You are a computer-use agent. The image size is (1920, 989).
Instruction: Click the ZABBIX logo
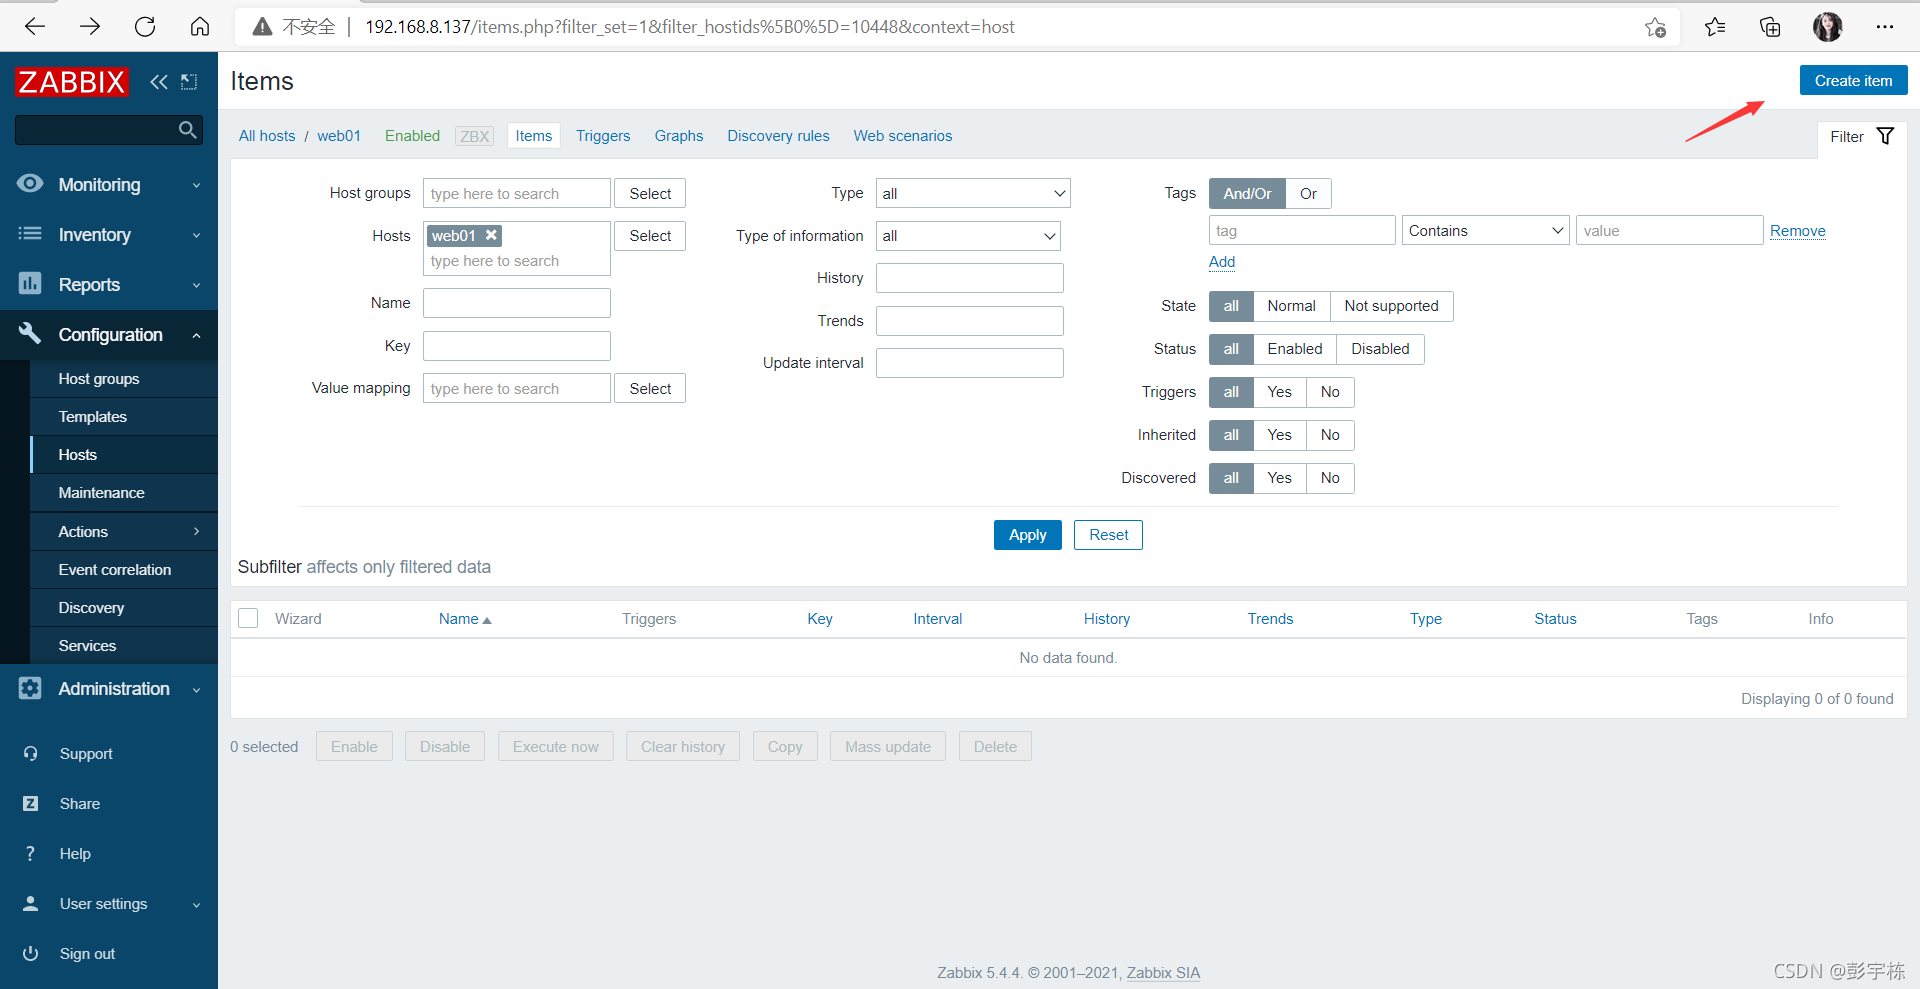[x=72, y=82]
